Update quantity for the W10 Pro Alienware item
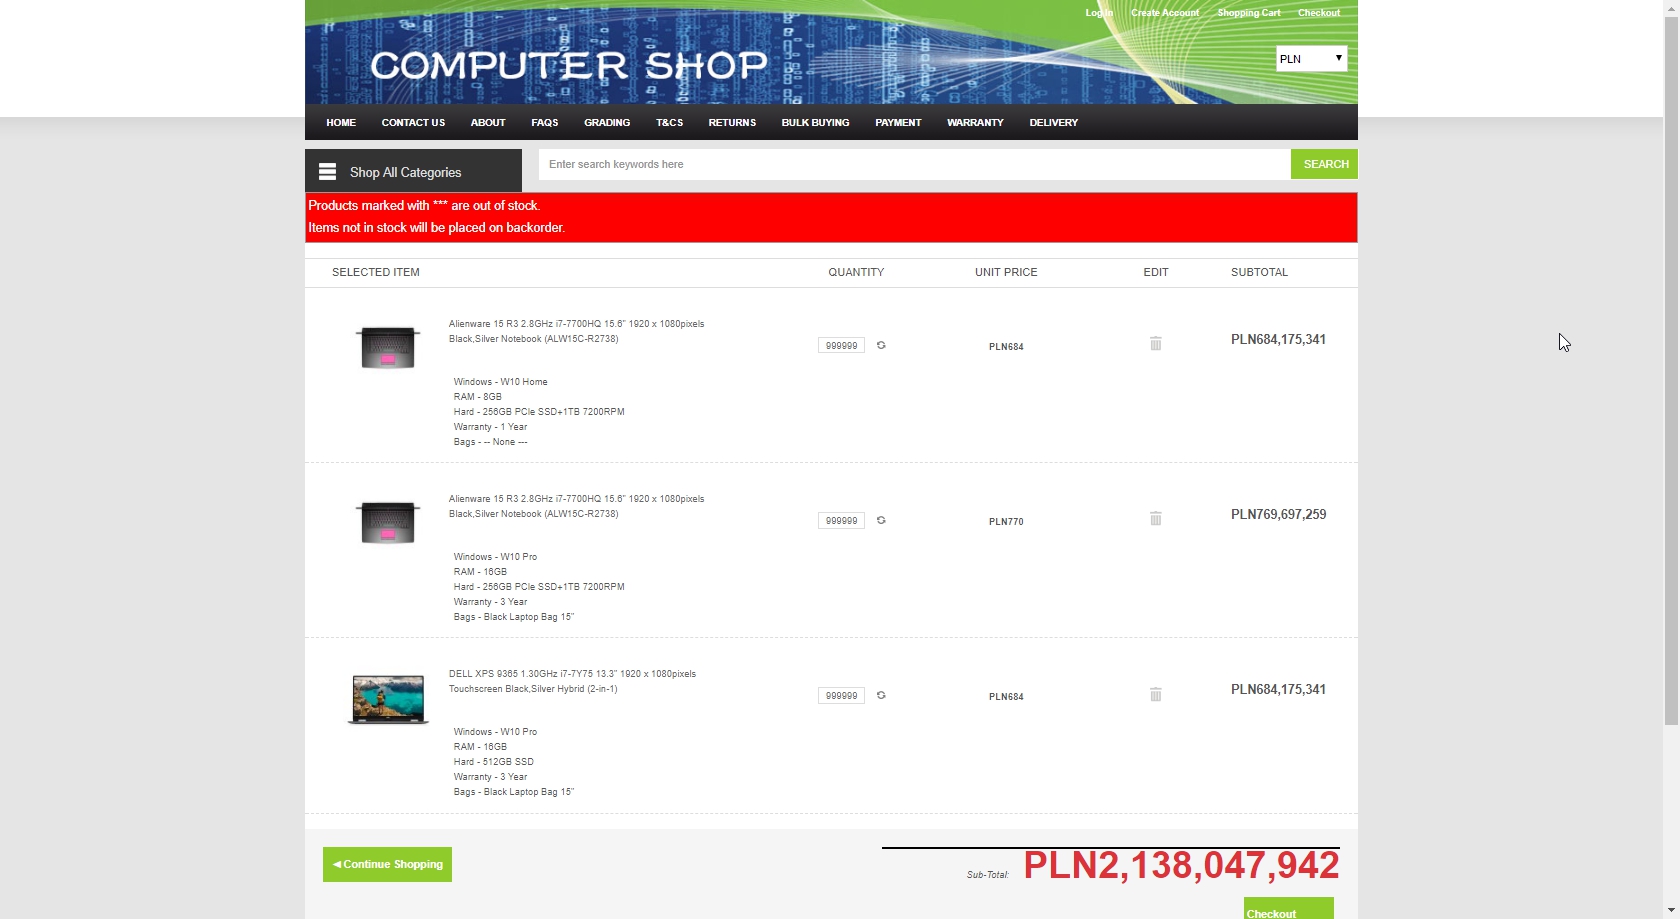This screenshot has height=919, width=1680. (881, 520)
